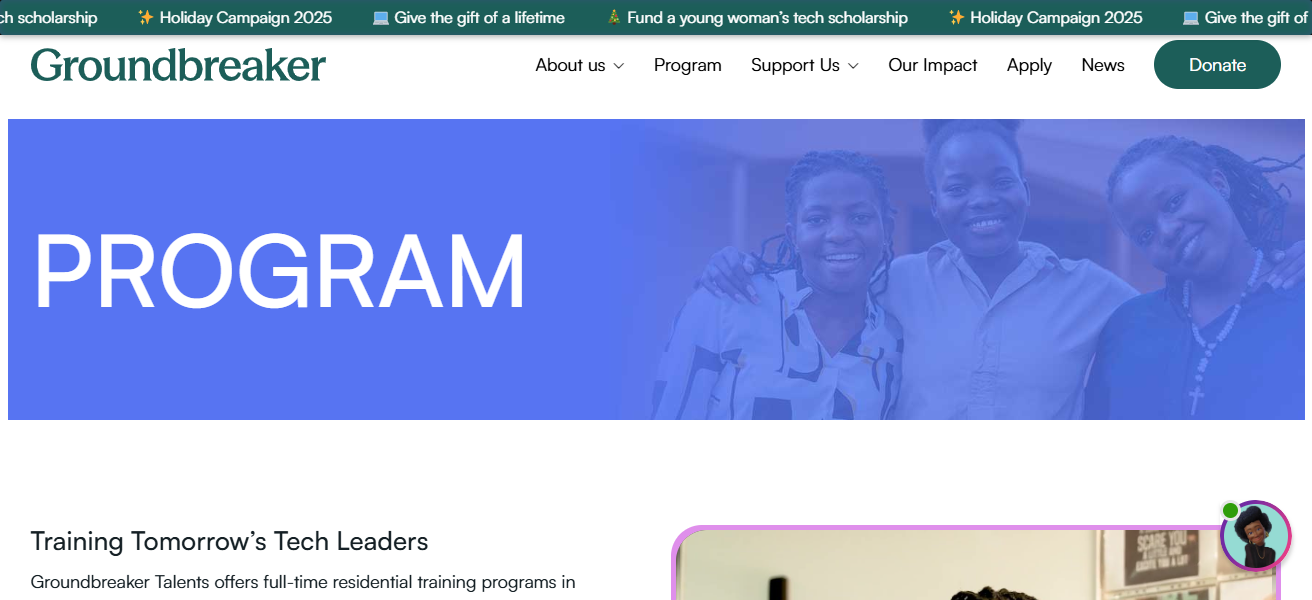Click the Fund a young woman's tech scholarship link
This screenshot has height=600, width=1312.
[767, 17]
